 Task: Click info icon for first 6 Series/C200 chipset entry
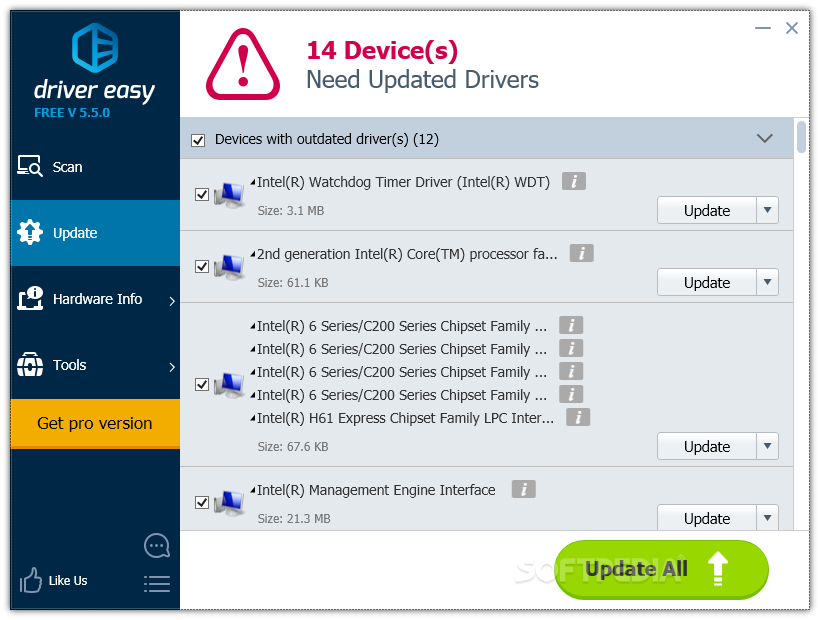point(571,325)
